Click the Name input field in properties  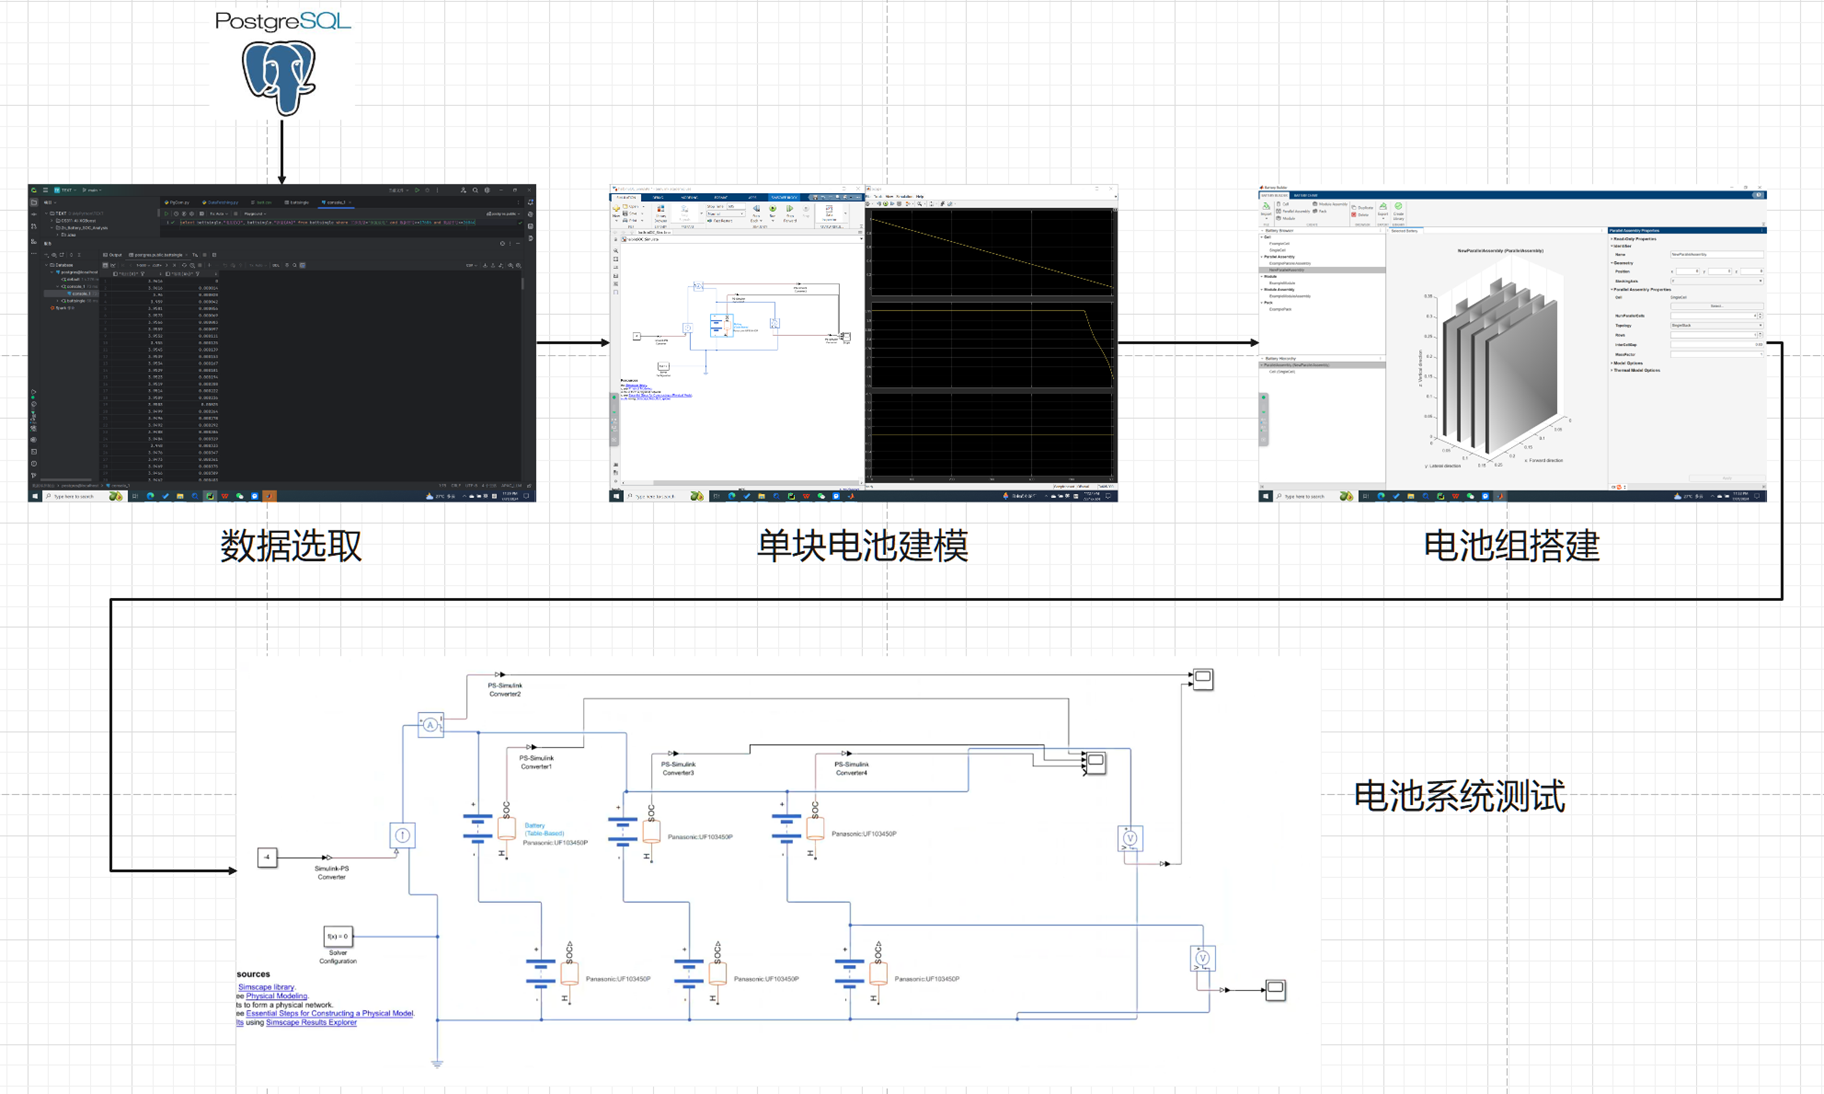point(1715,254)
